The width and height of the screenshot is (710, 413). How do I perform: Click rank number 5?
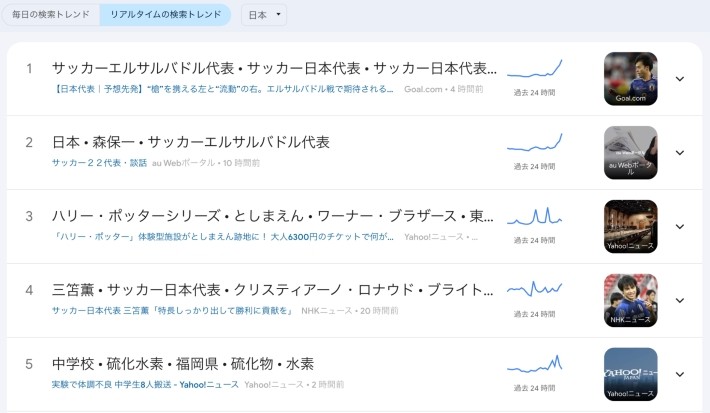[29, 364]
